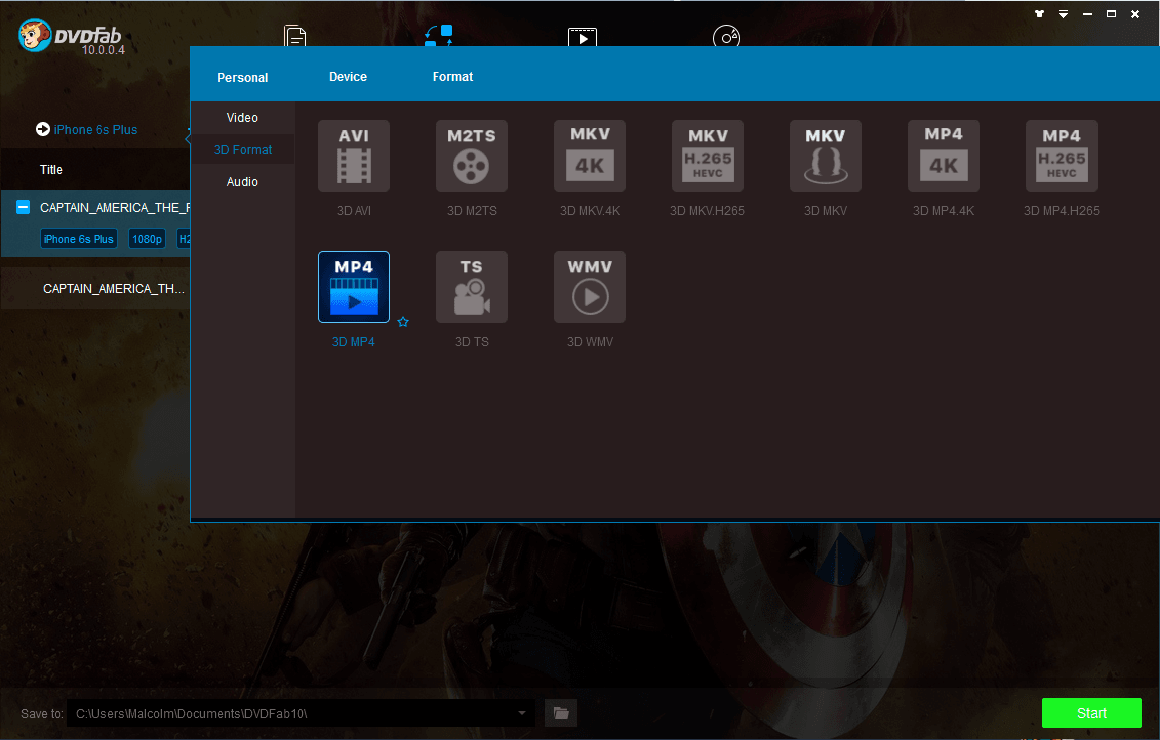Click the iPhone 6s Plus tag badge
This screenshot has height=740, width=1160.
click(x=78, y=239)
